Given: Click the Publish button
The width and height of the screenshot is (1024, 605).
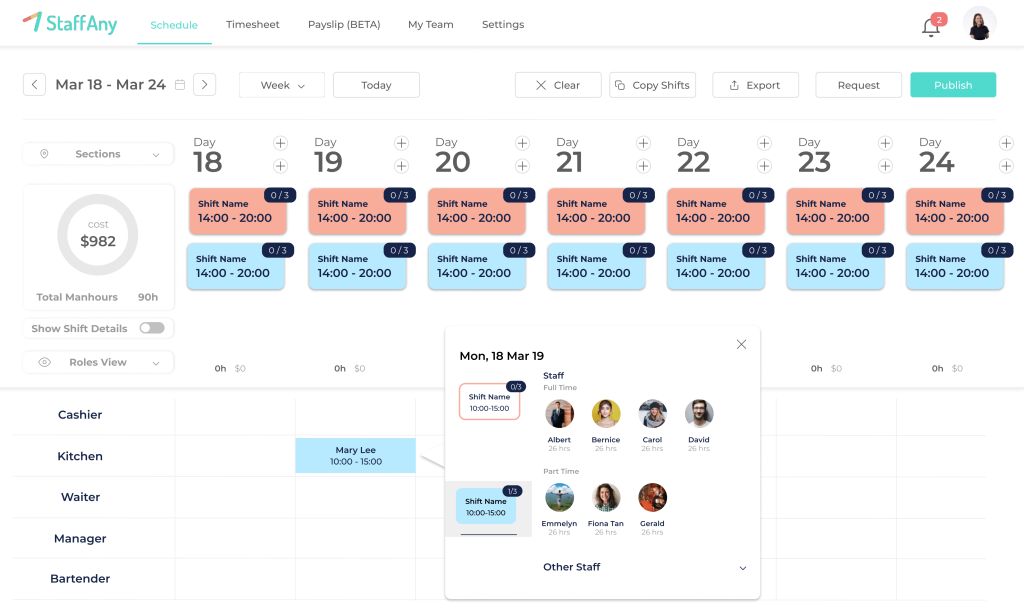Looking at the screenshot, I should coord(952,85).
